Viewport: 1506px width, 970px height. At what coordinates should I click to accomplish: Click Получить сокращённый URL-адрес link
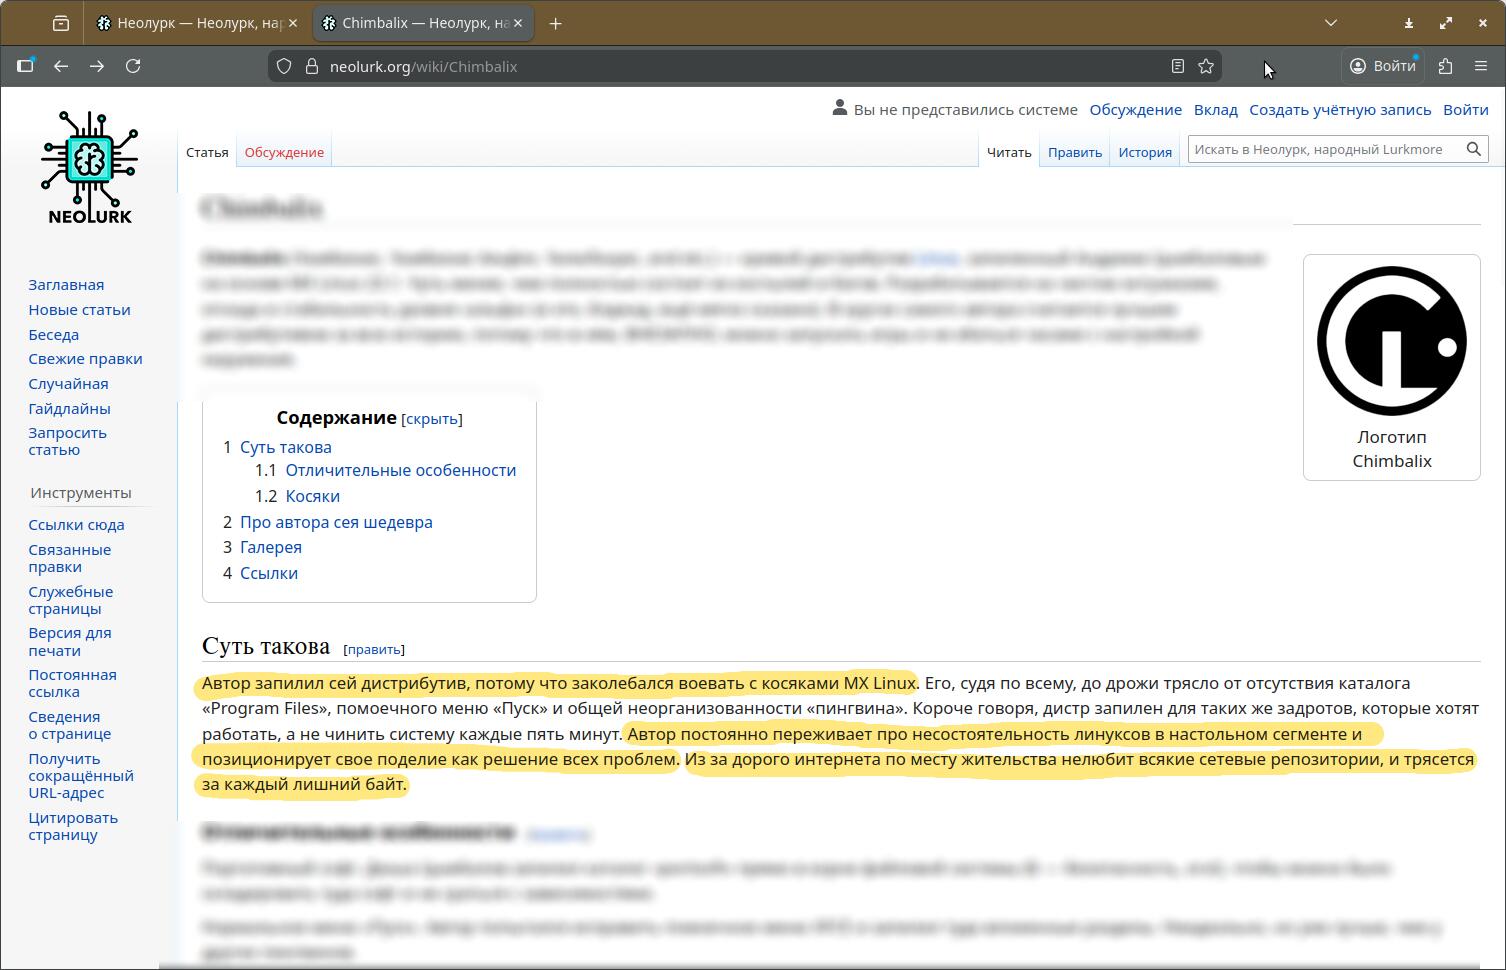[80, 775]
